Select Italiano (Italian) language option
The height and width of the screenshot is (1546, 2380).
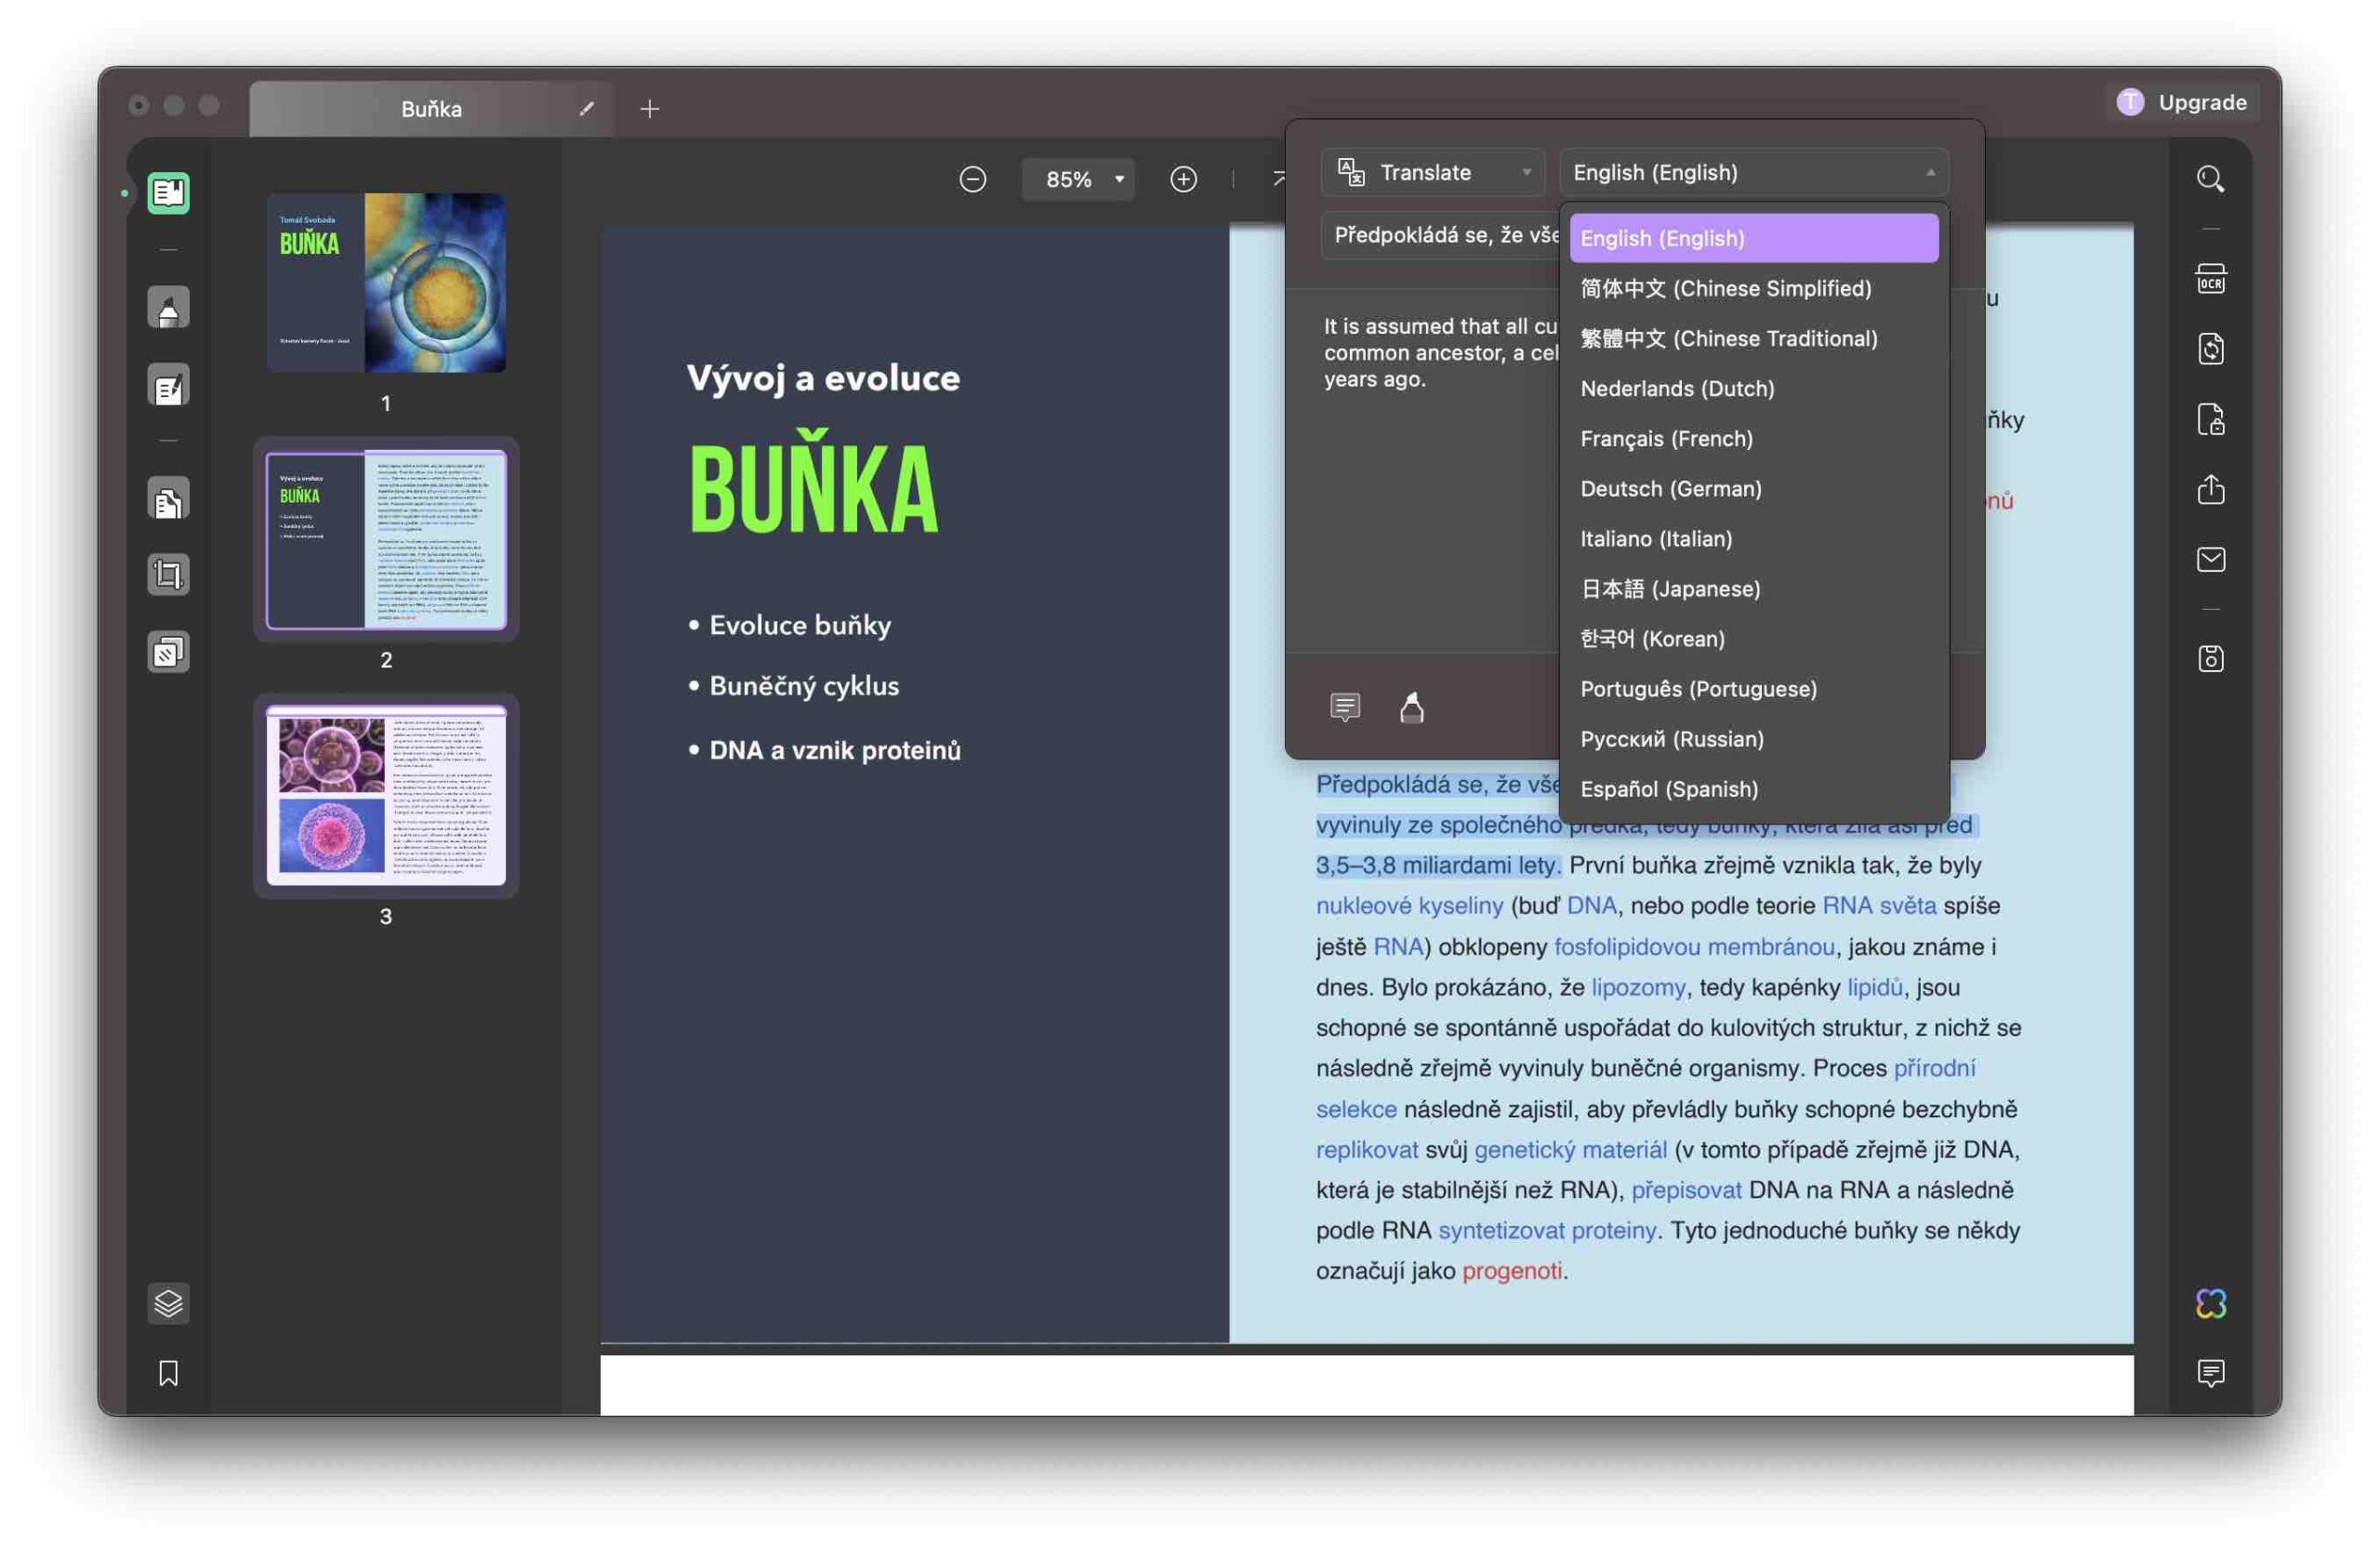(x=1753, y=538)
